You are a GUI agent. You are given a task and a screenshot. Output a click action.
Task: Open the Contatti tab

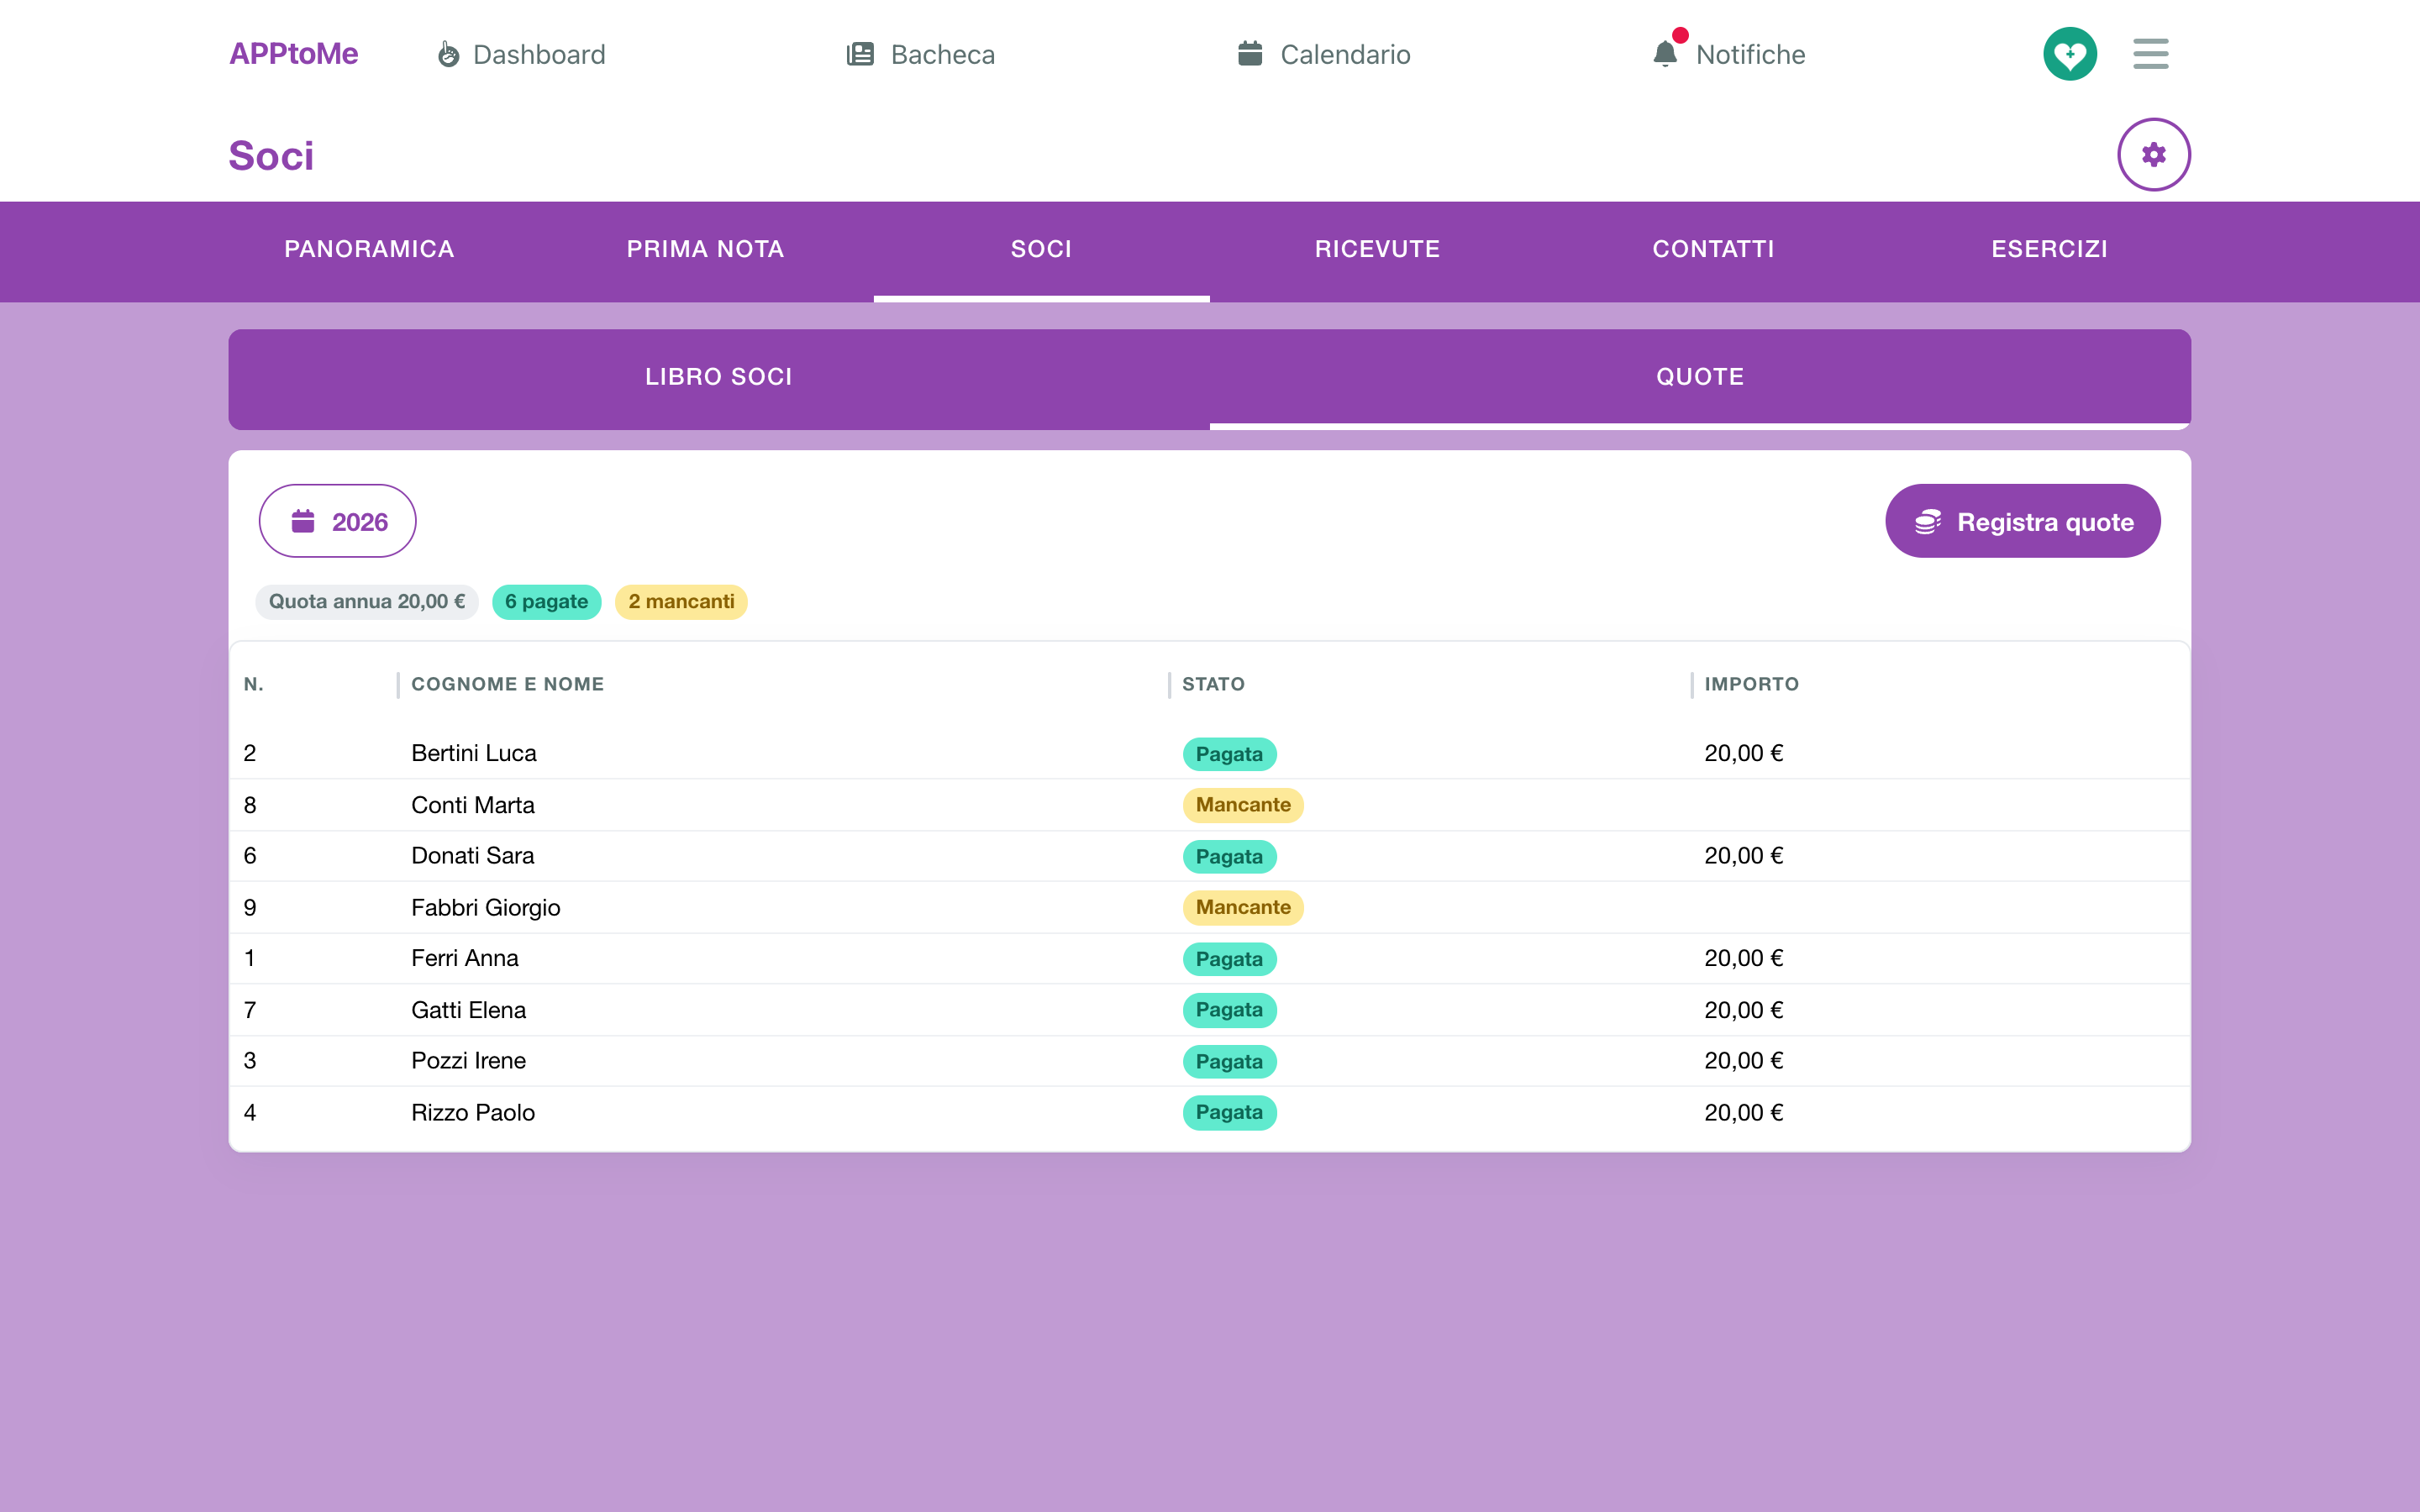click(1714, 250)
